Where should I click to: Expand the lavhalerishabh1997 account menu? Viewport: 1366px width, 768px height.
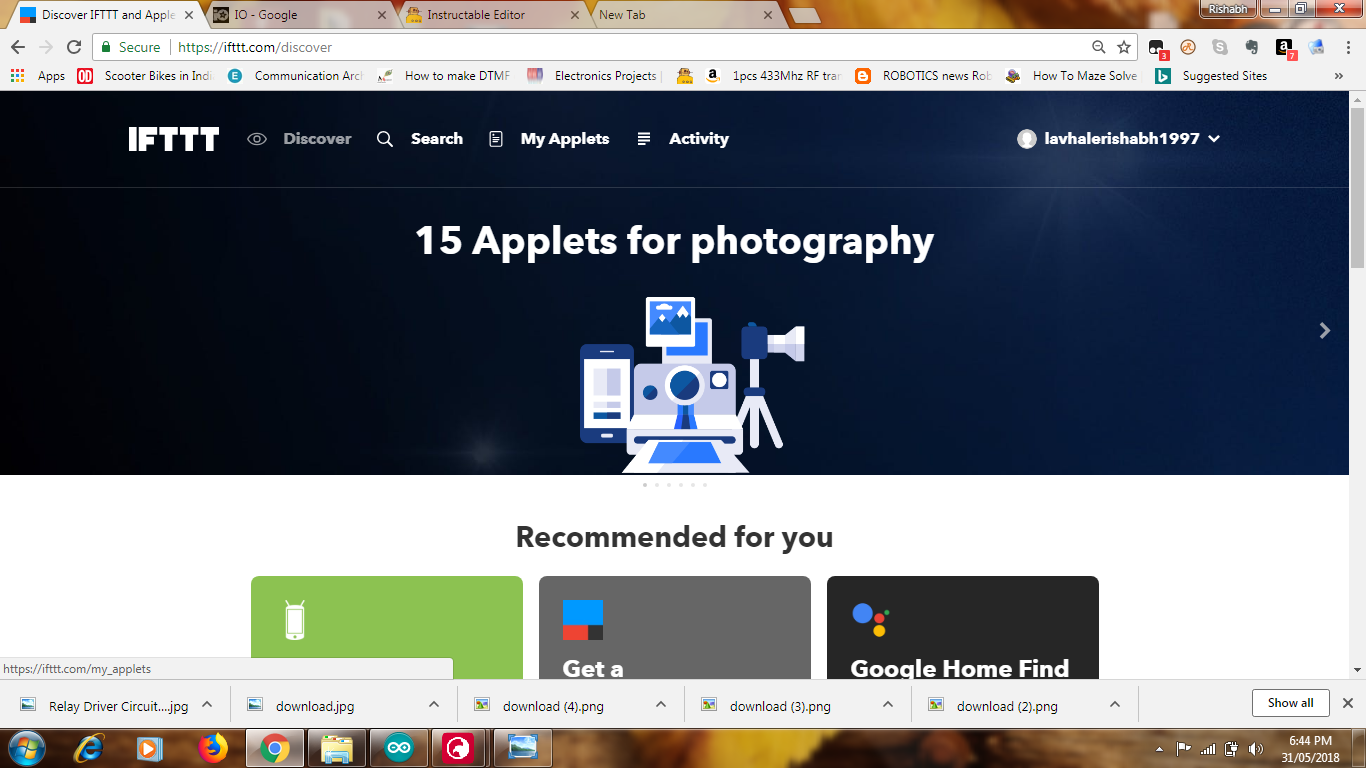click(x=1119, y=139)
